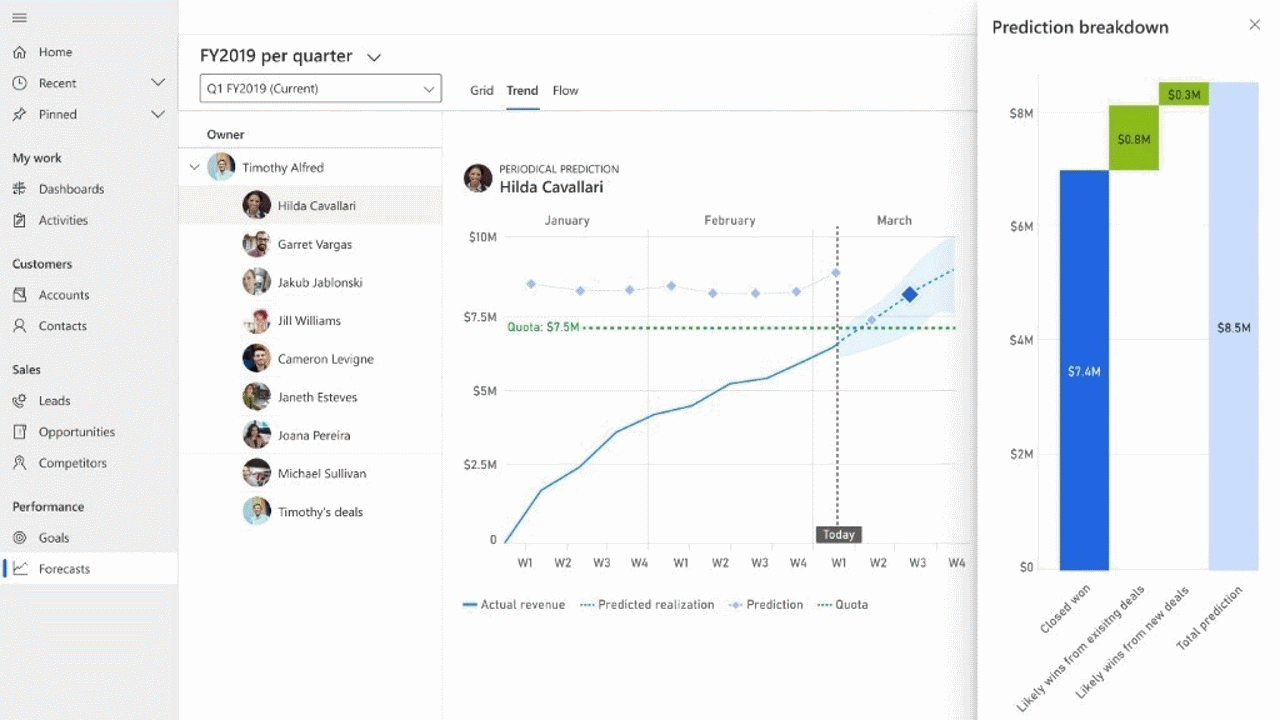Viewport: 1280px width, 720px height.
Task: Open Accounts under Customers
Action: 64,295
